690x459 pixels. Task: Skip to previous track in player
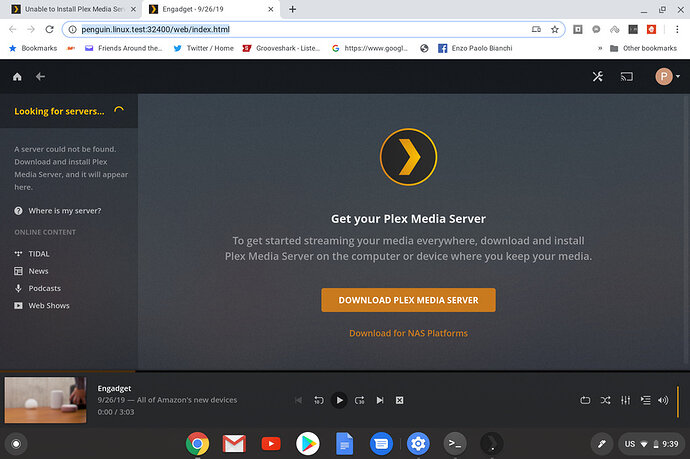click(x=298, y=400)
